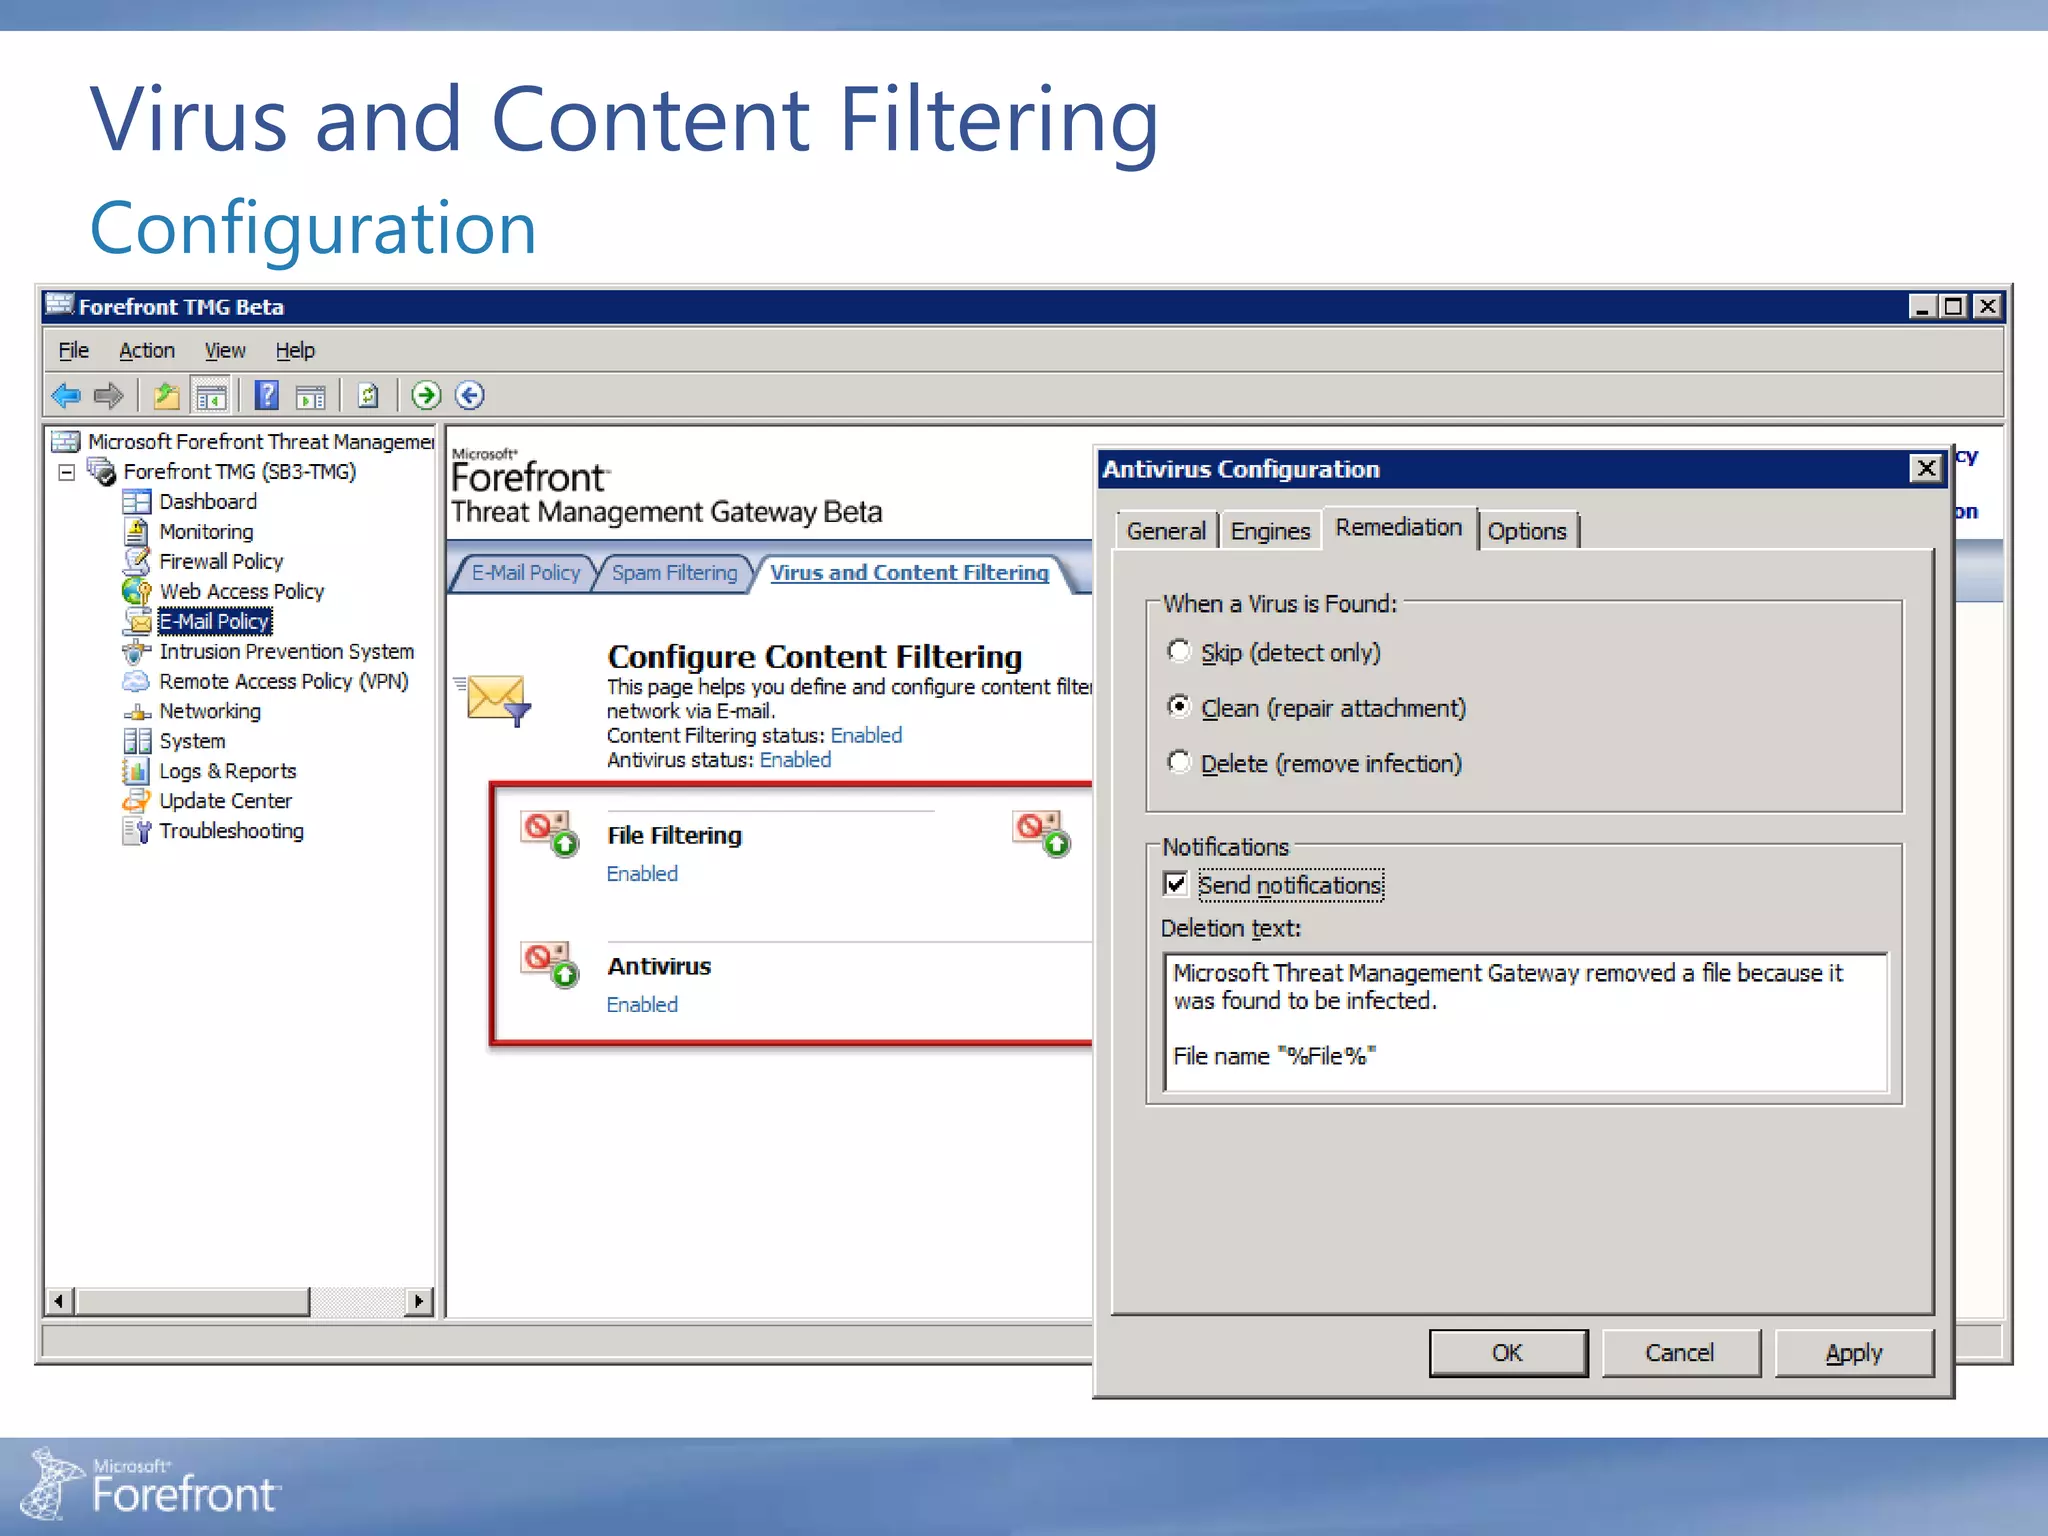Click the blue Back arrow in toolbar
Screen dimensions: 2048x1536
pos(66,396)
